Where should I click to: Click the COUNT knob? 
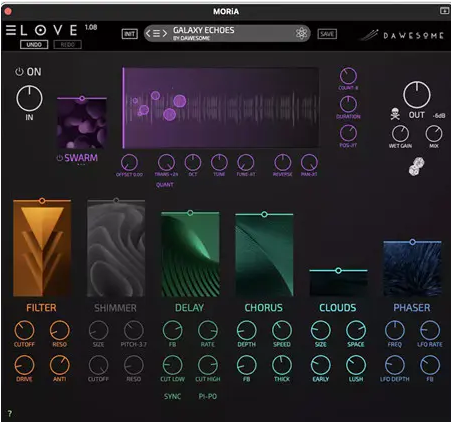(348, 76)
